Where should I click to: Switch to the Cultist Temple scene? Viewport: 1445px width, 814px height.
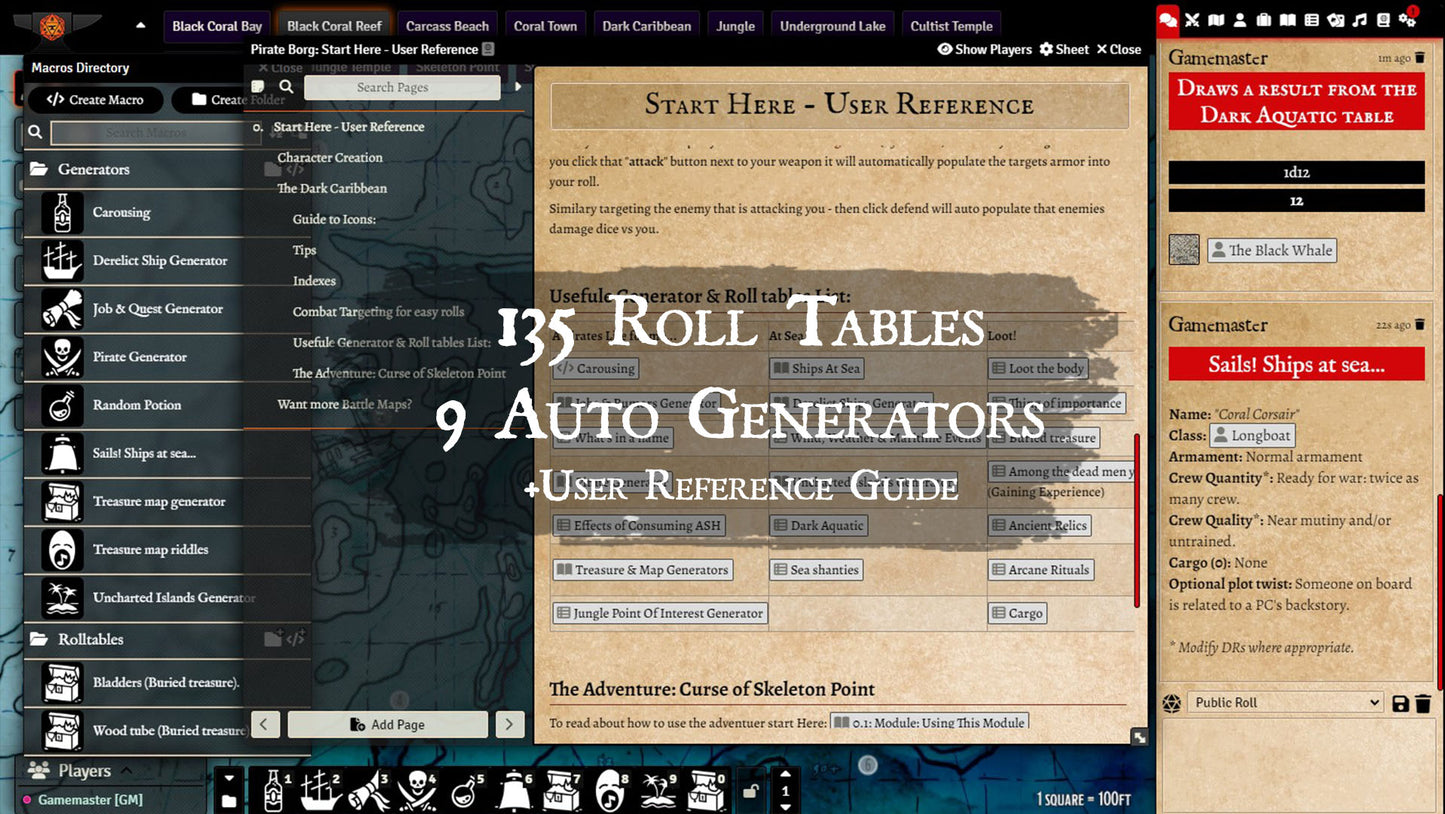pyautogui.click(x=951, y=26)
